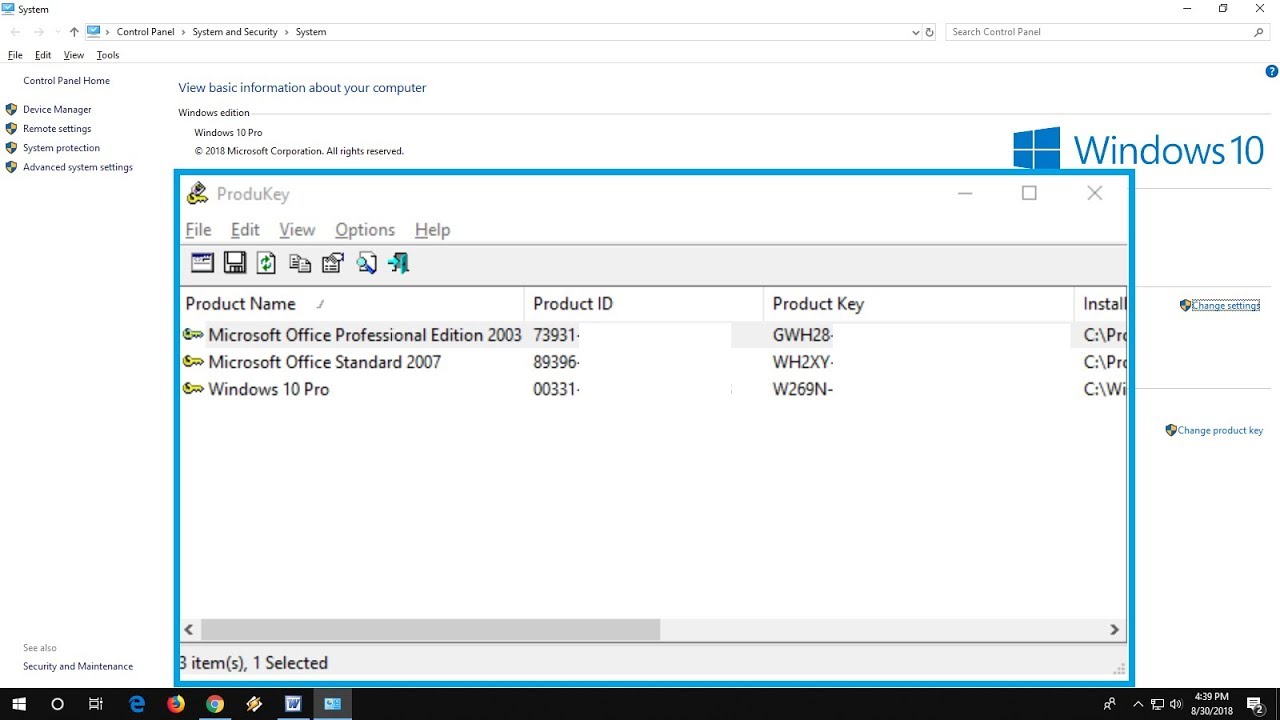
Task: Open the Windows Start button
Action: [18, 704]
